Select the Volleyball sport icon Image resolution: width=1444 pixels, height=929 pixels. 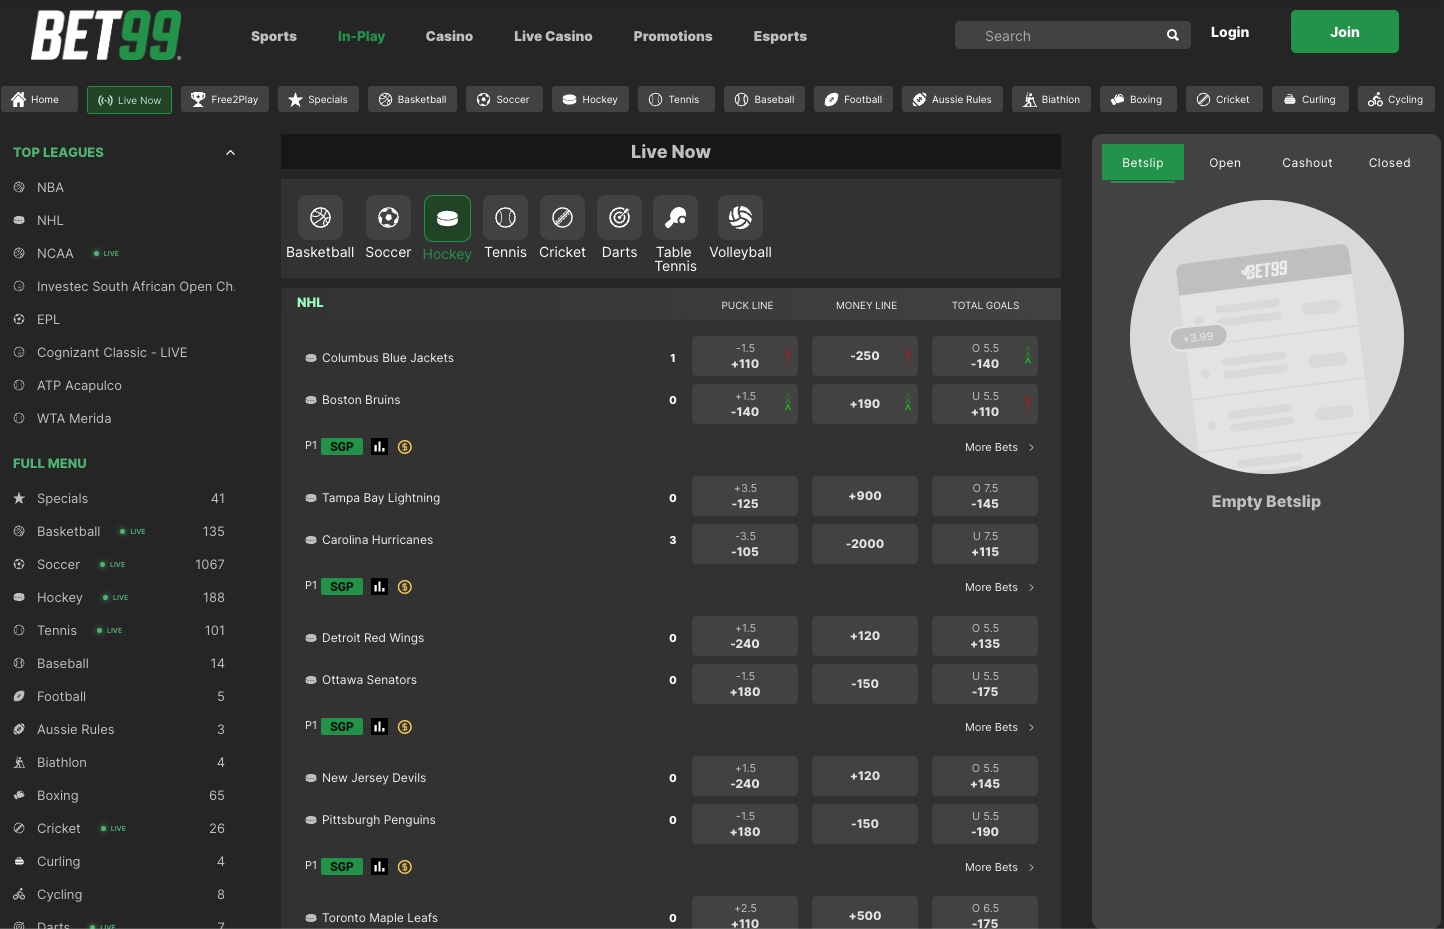point(740,218)
